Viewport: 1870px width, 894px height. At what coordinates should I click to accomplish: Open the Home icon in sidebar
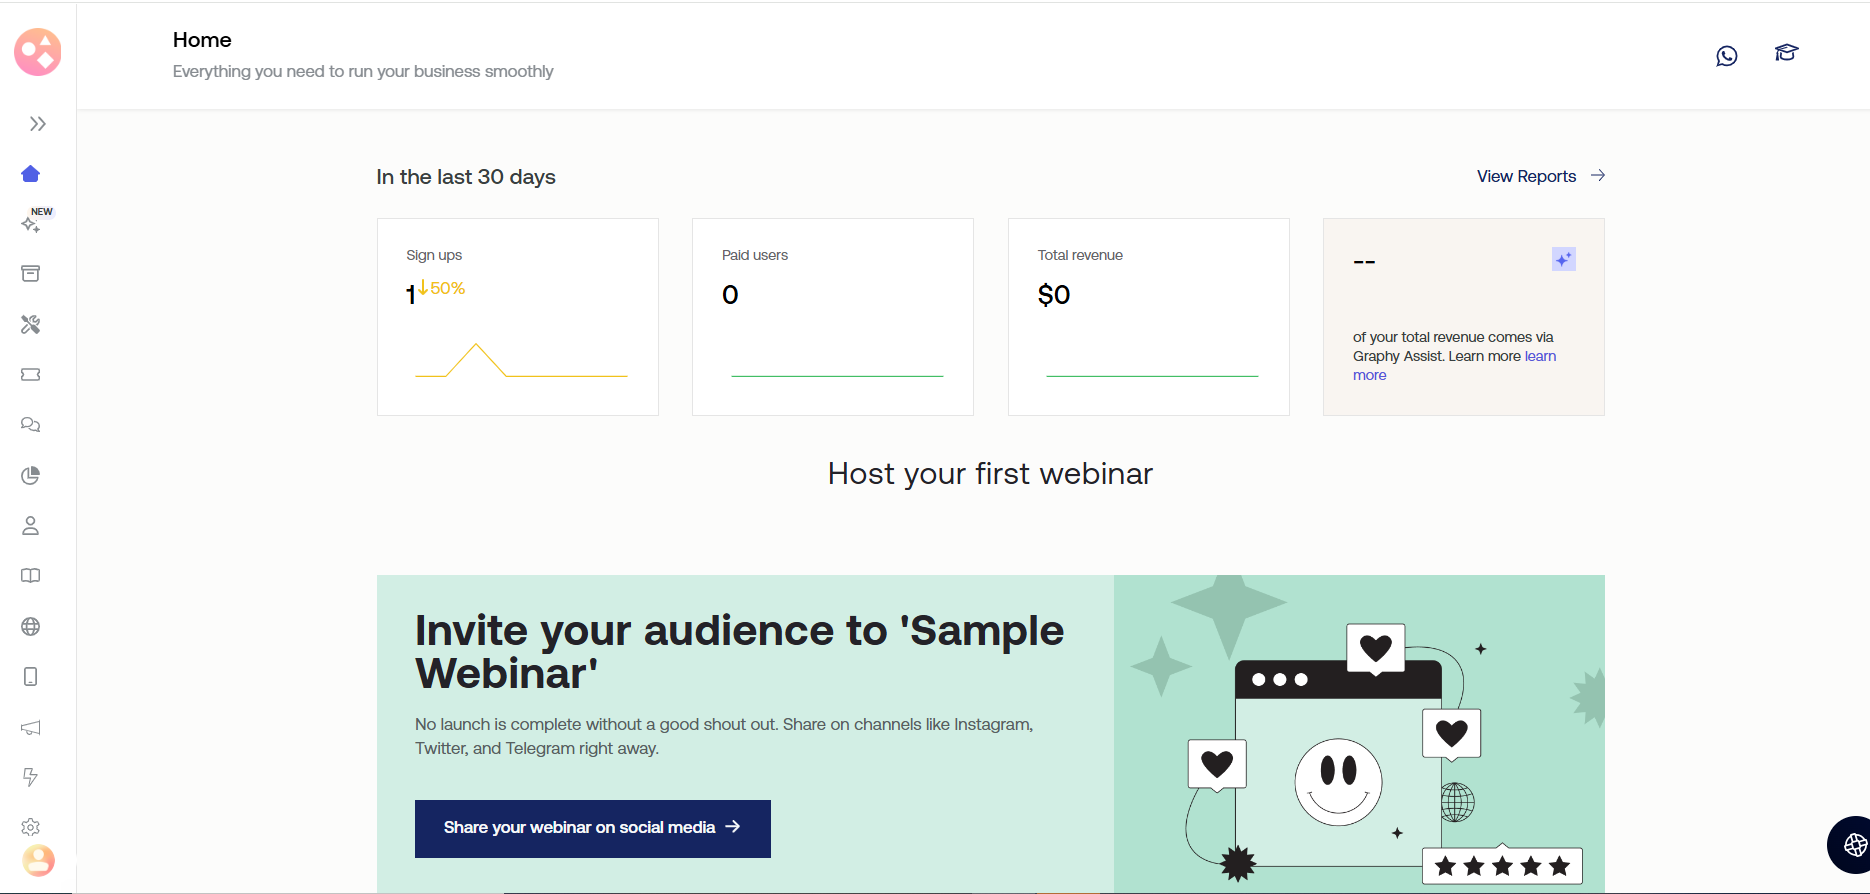click(31, 174)
